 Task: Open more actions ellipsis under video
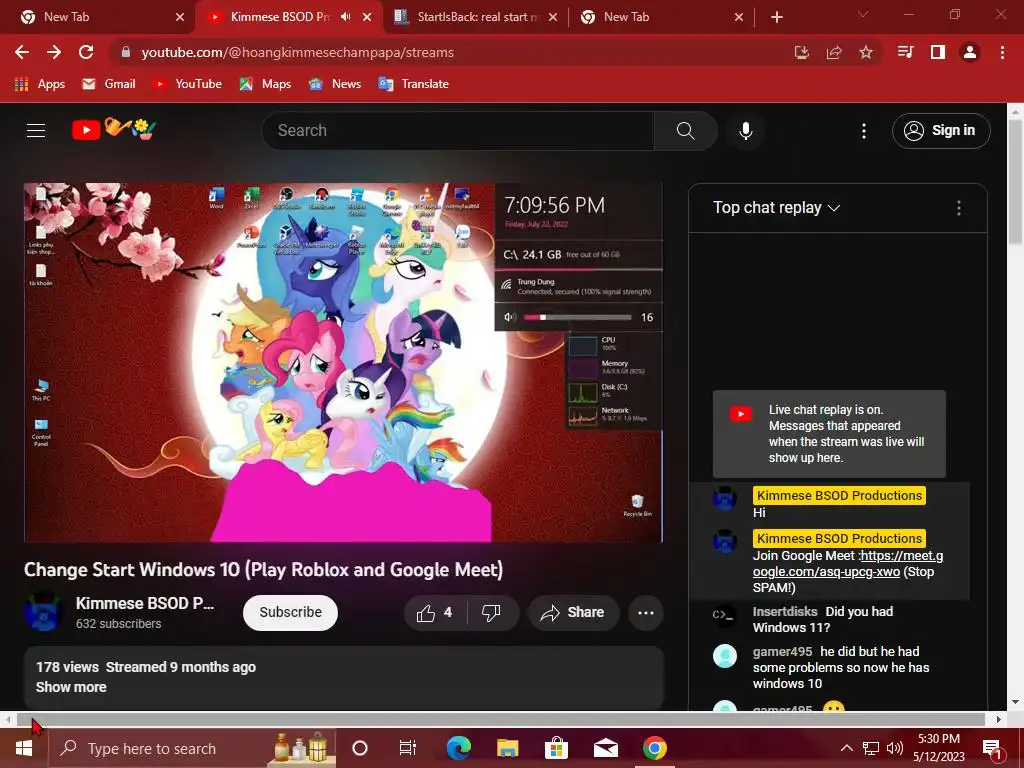[646, 613]
